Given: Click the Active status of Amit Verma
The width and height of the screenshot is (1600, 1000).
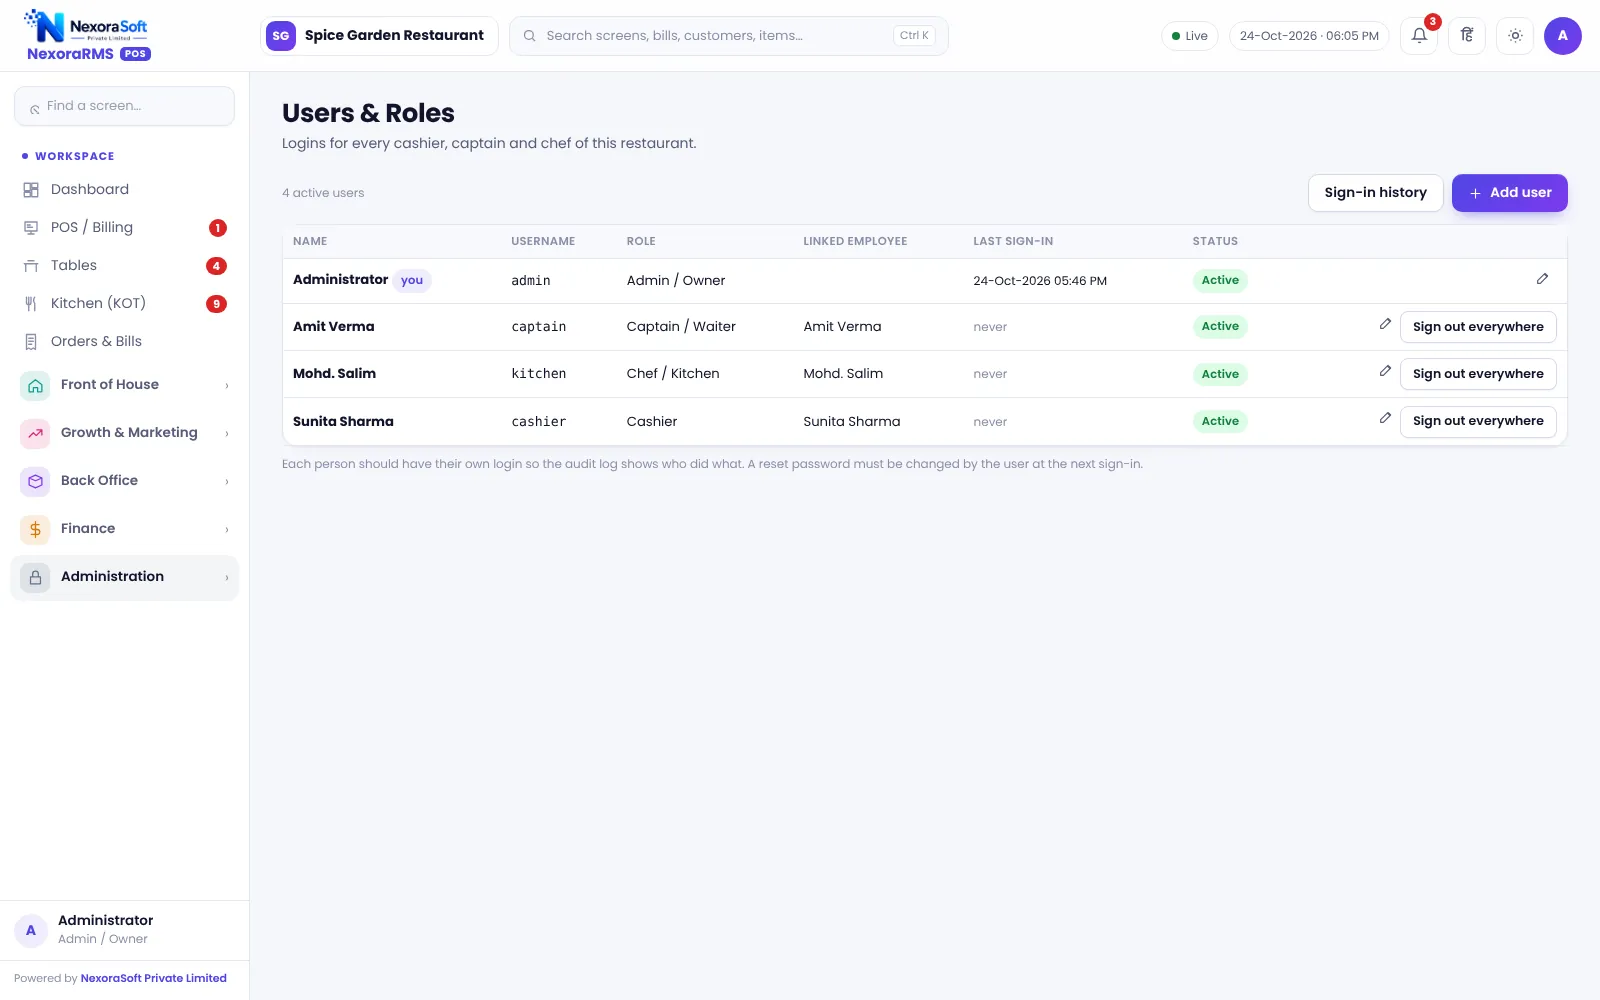Looking at the screenshot, I should click(1220, 326).
